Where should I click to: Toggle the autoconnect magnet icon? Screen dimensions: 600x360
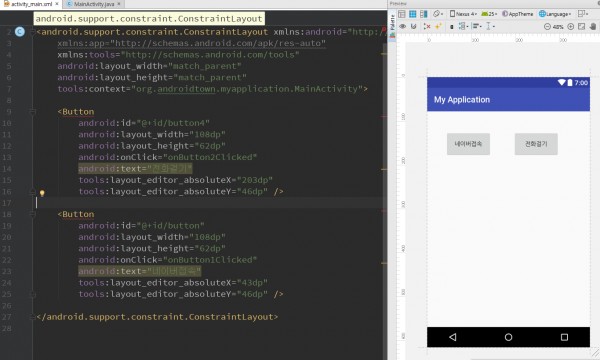click(414, 26)
